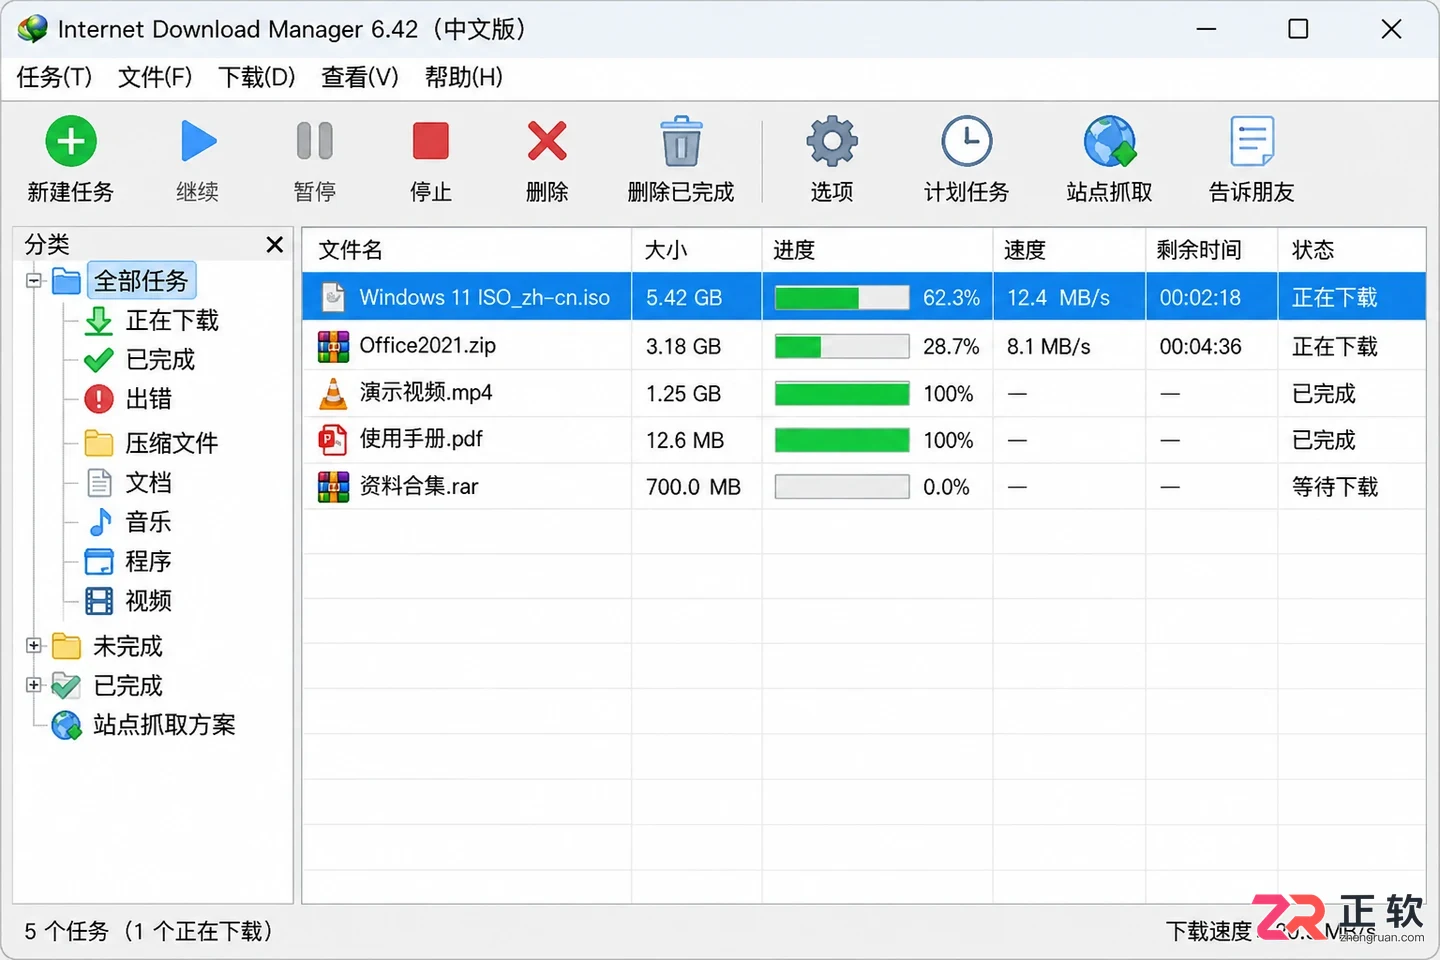Open the 查看(V) menu
Screen dimensions: 1440x960
pyautogui.click(x=360, y=77)
